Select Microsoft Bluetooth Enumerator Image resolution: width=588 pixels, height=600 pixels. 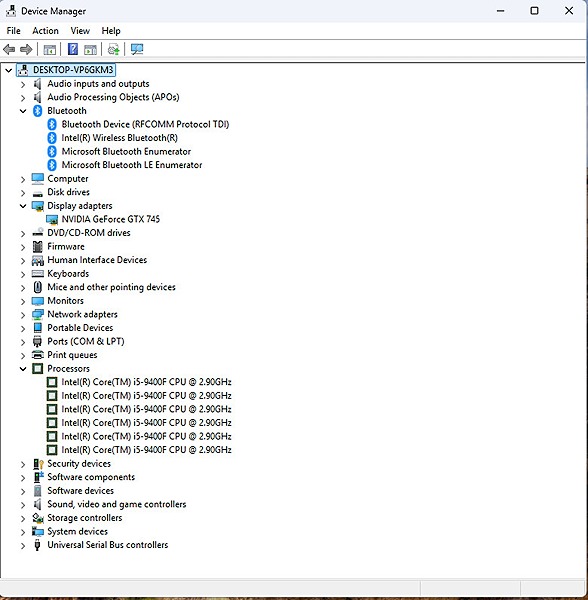pyautogui.click(x=126, y=152)
